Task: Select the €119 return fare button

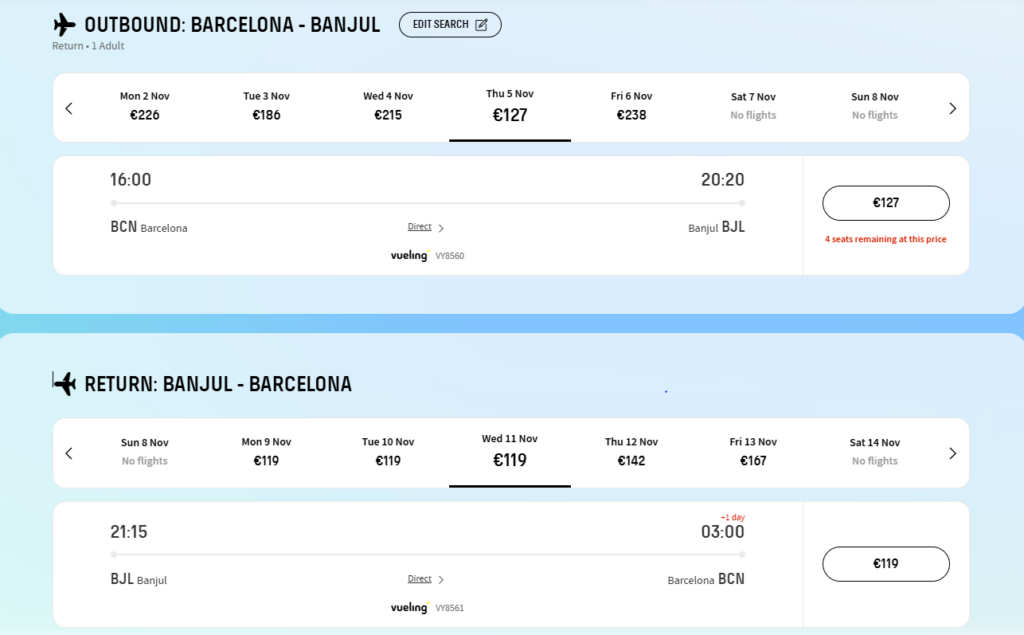Action: (x=886, y=564)
